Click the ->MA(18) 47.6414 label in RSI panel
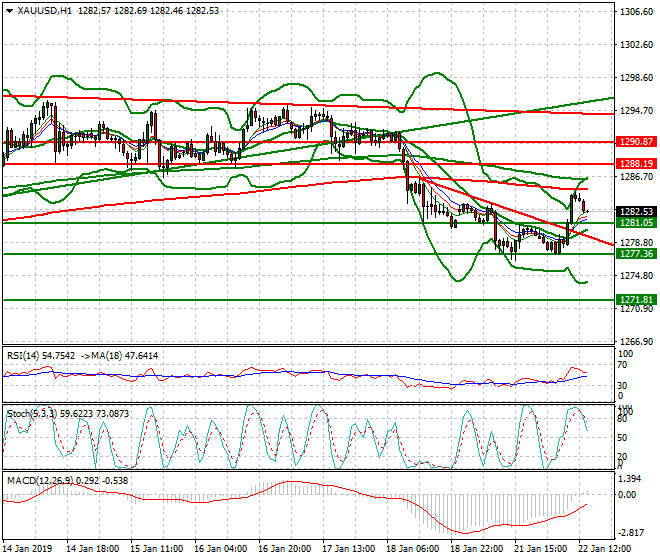 pos(119,356)
